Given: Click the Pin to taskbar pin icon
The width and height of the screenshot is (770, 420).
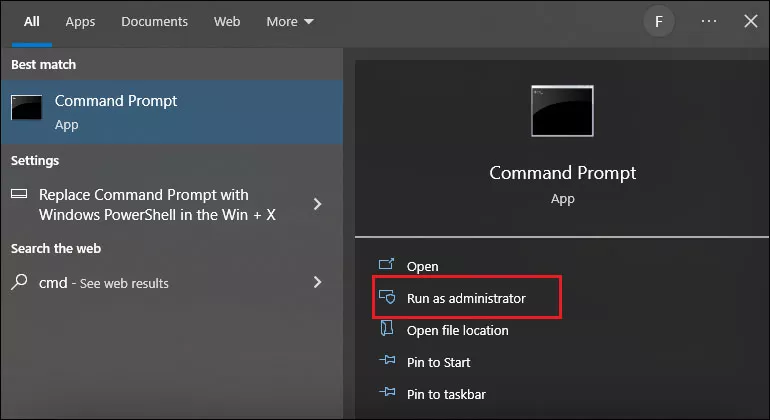Looking at the screenshot, I should (387, 392).
